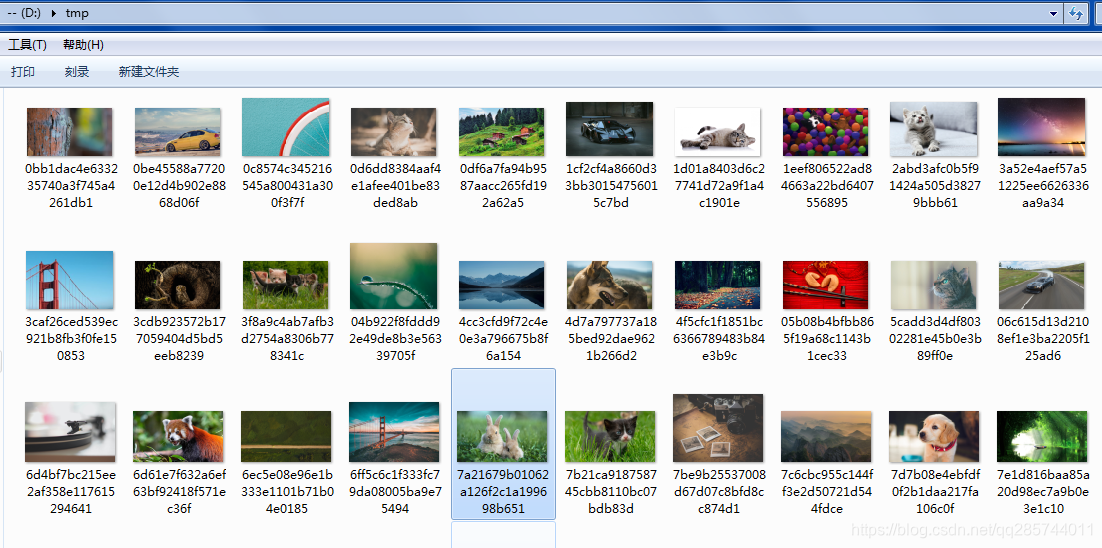Select grey cat profile thumbnail 5cadd3d4df803

pyautogui.click(x=933, y=285)
